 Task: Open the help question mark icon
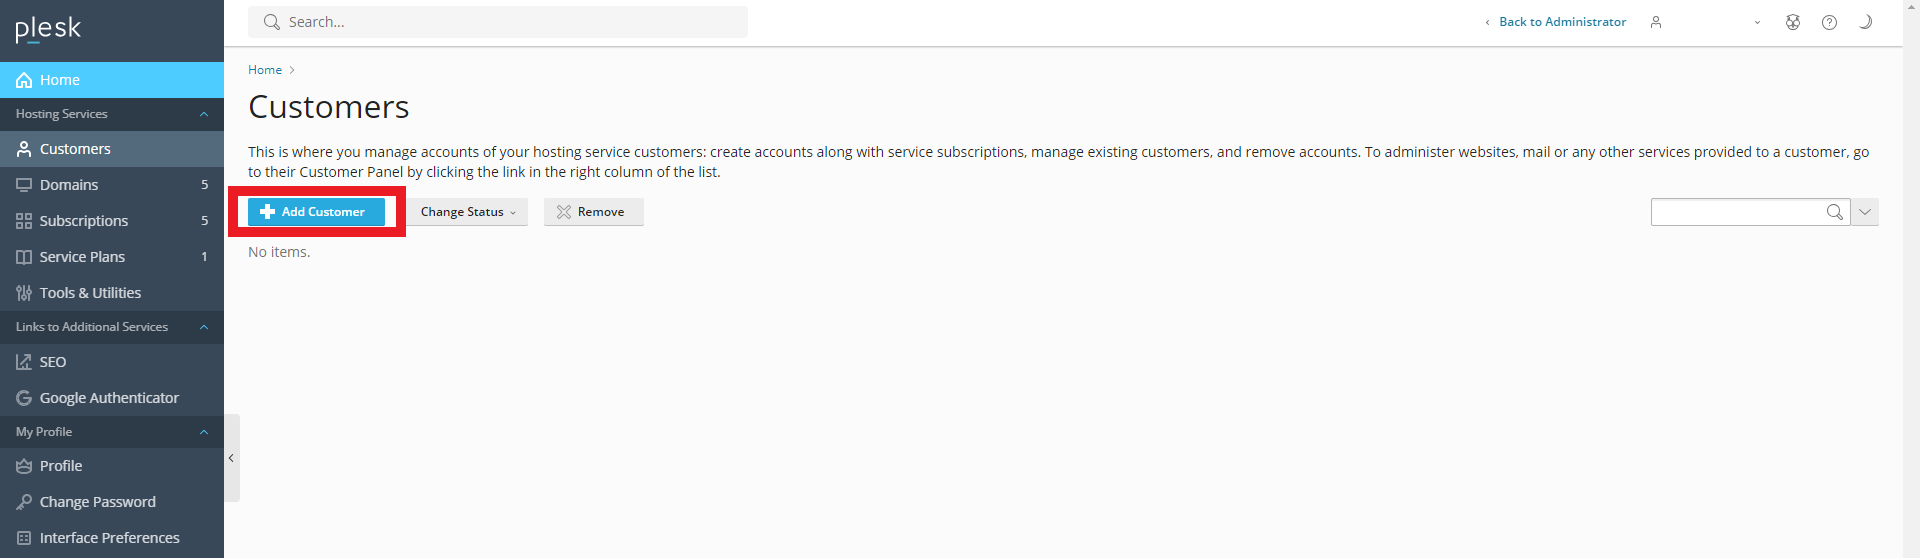coord(1829,22)
